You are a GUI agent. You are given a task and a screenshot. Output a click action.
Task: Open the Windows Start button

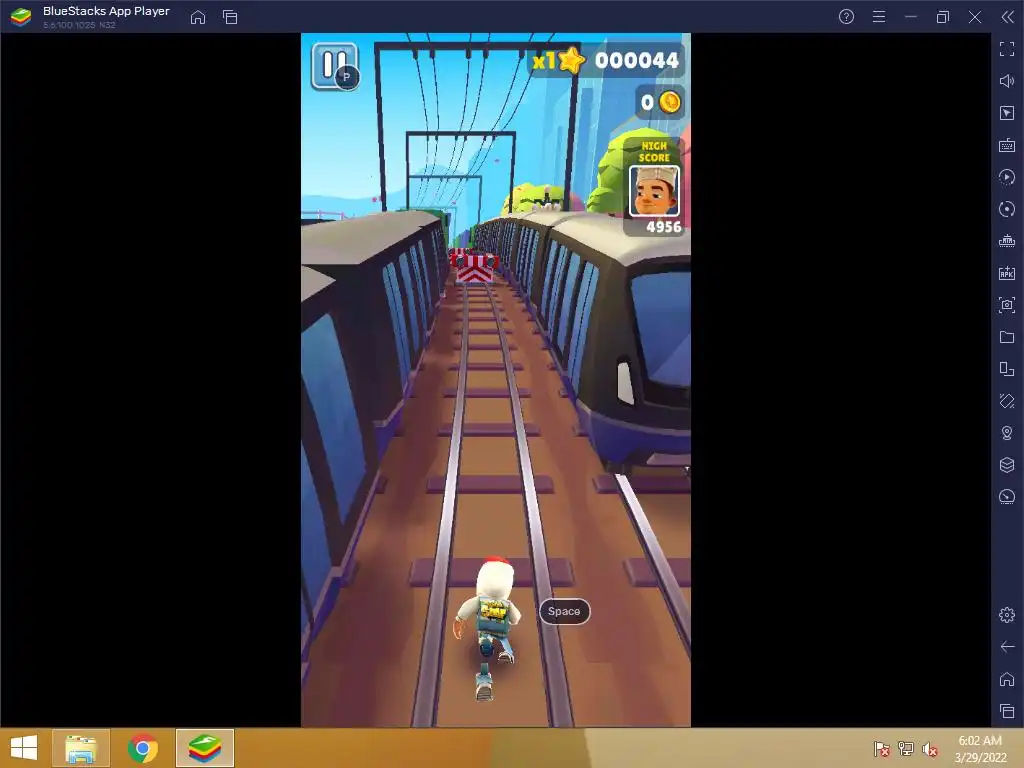pos(24,748)
